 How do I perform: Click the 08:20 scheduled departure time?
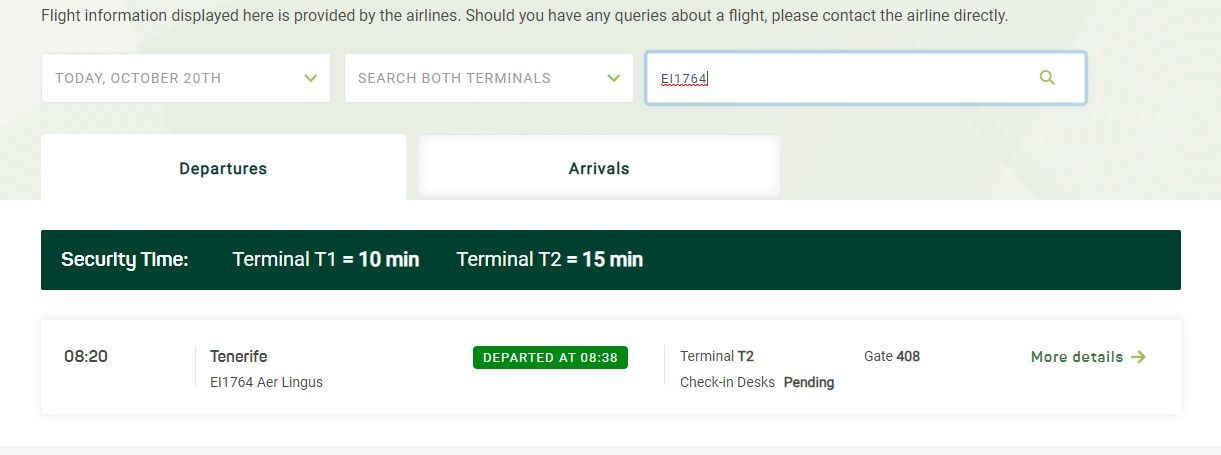click(86, 356)
